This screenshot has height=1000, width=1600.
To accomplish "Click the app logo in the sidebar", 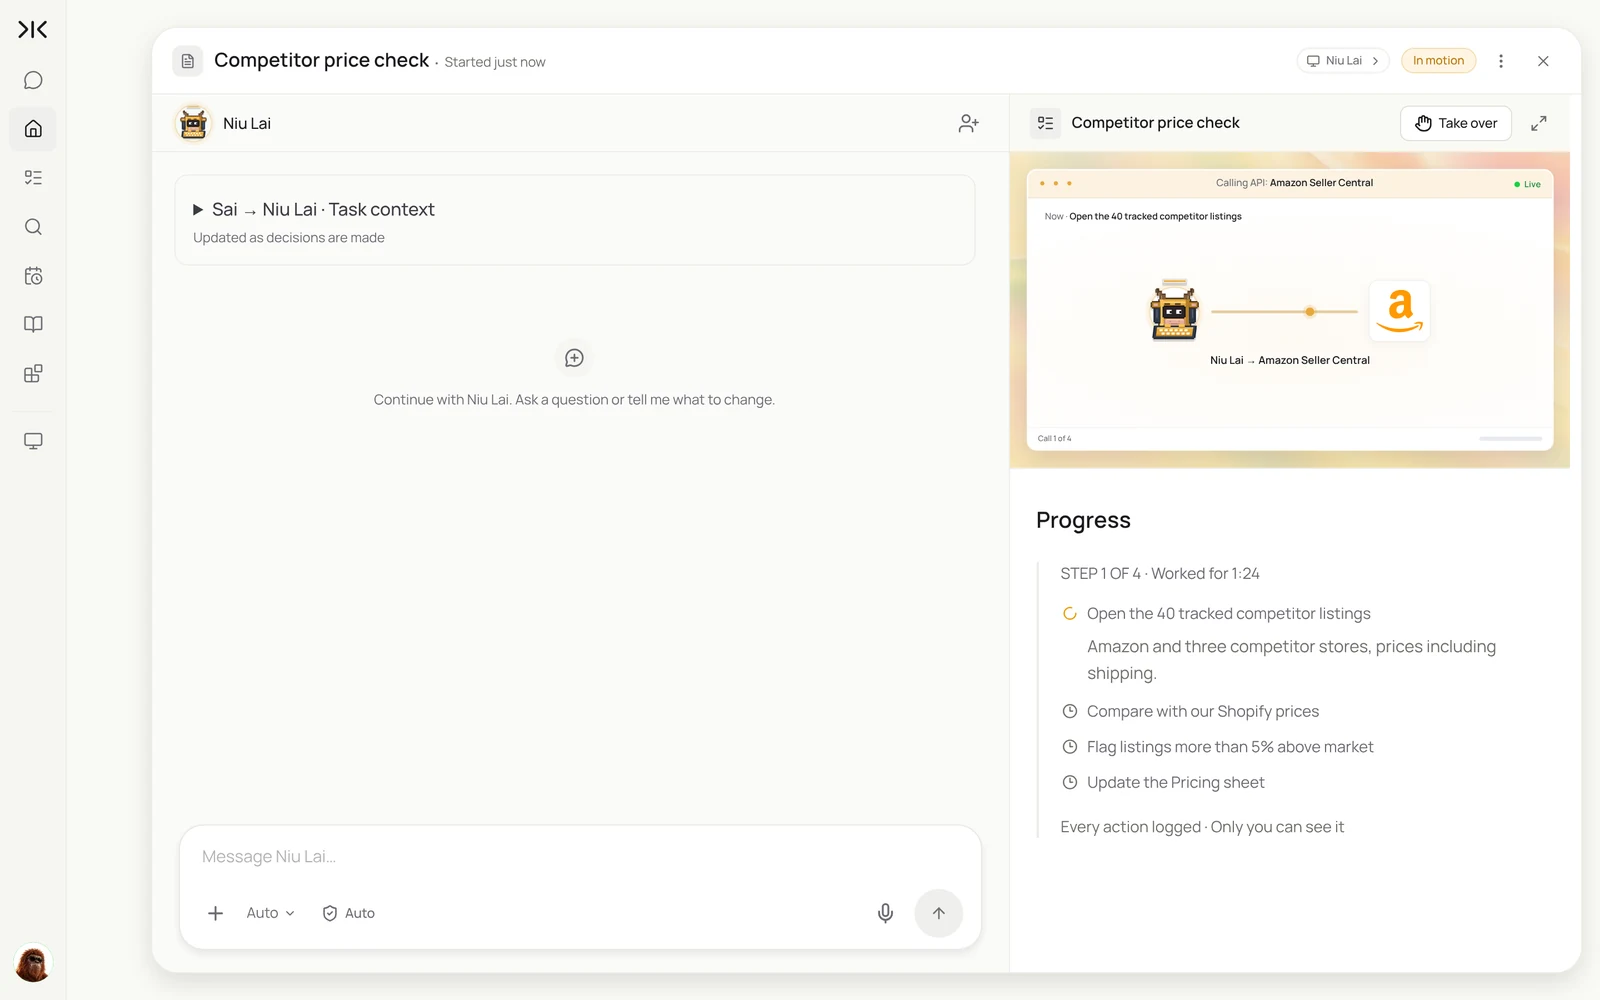I will pyautogui.click(x=33, y=30).
